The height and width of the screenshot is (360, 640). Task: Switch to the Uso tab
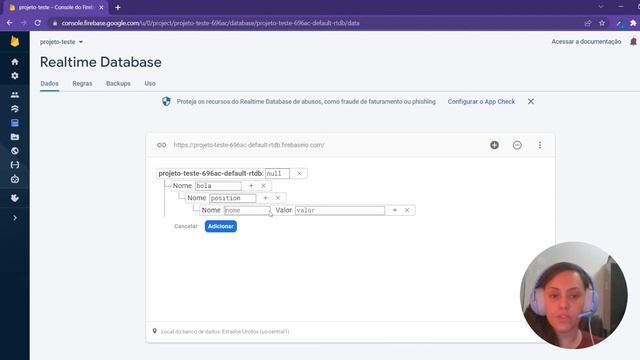tap(150, 83)
